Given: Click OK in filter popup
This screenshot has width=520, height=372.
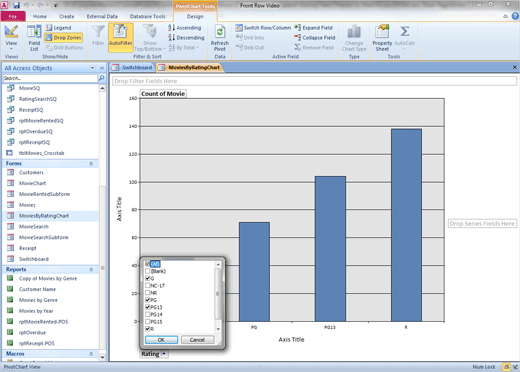Looking at the screenshot, I should coord(161,340).
